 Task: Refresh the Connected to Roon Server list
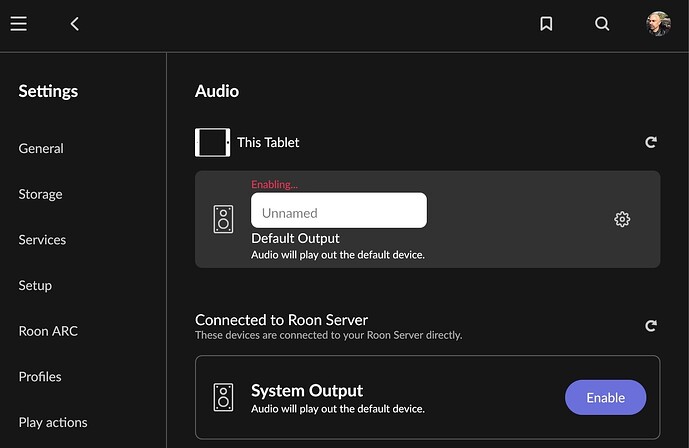(651, 325)
